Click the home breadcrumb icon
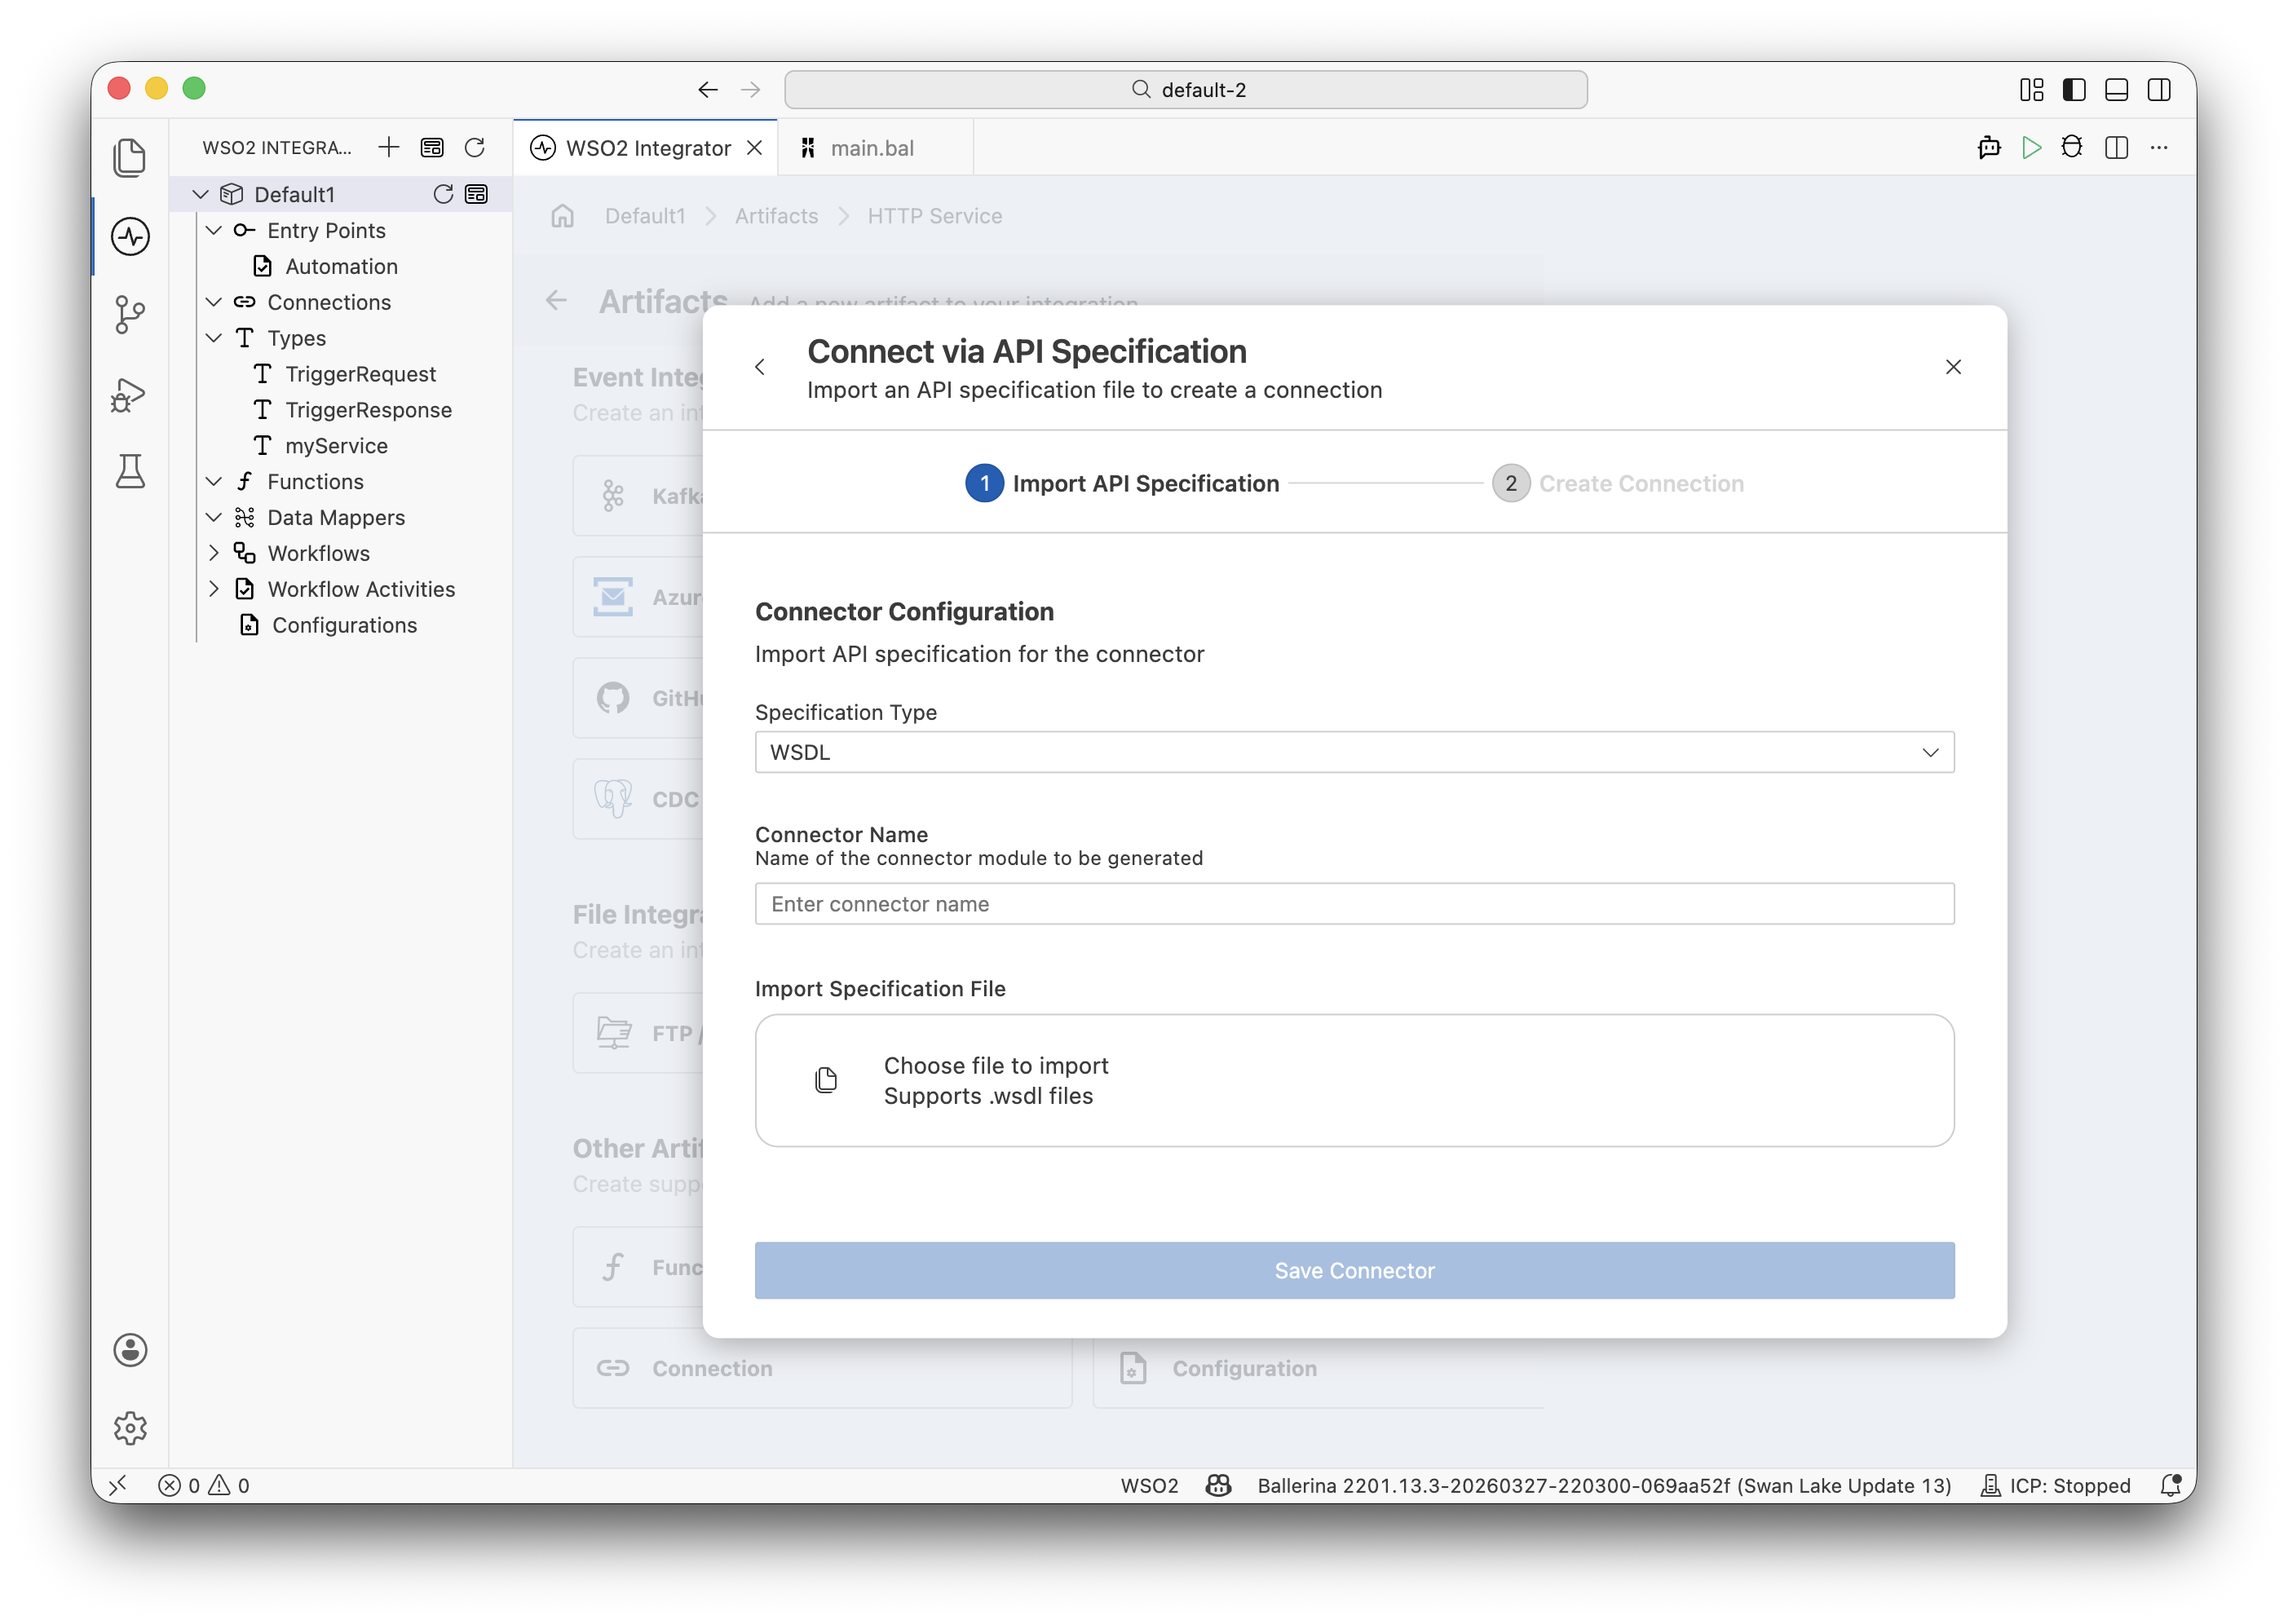 [563, 216]
